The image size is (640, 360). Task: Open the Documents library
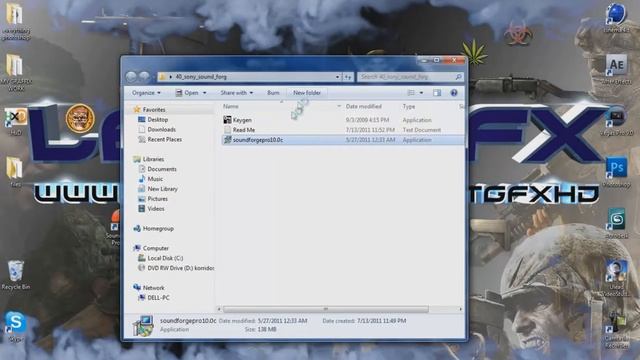pos(162,169)
